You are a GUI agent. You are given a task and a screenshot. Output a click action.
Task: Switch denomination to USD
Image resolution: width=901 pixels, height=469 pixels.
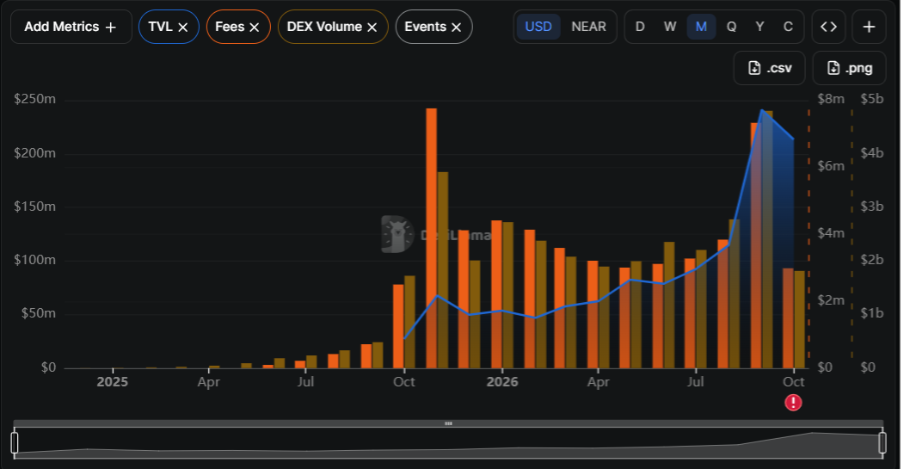click(538, 27)
